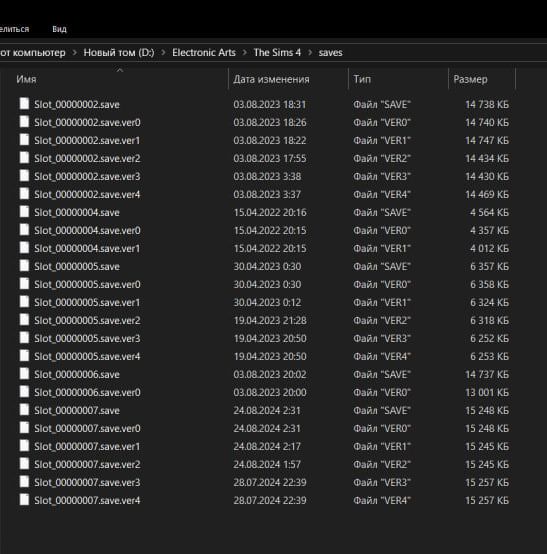Click the Slot_00000006.save file icon

(x=24, y=374)
